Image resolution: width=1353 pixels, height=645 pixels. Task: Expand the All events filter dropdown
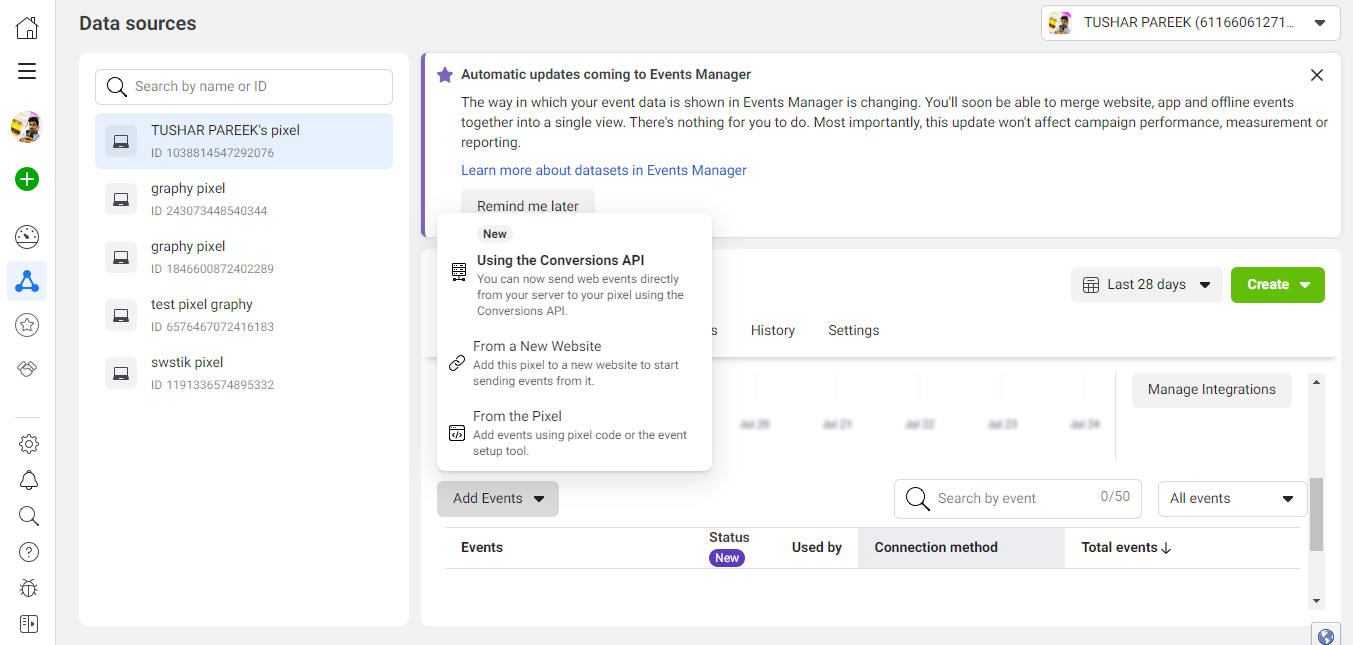(x=1231, y=499)
